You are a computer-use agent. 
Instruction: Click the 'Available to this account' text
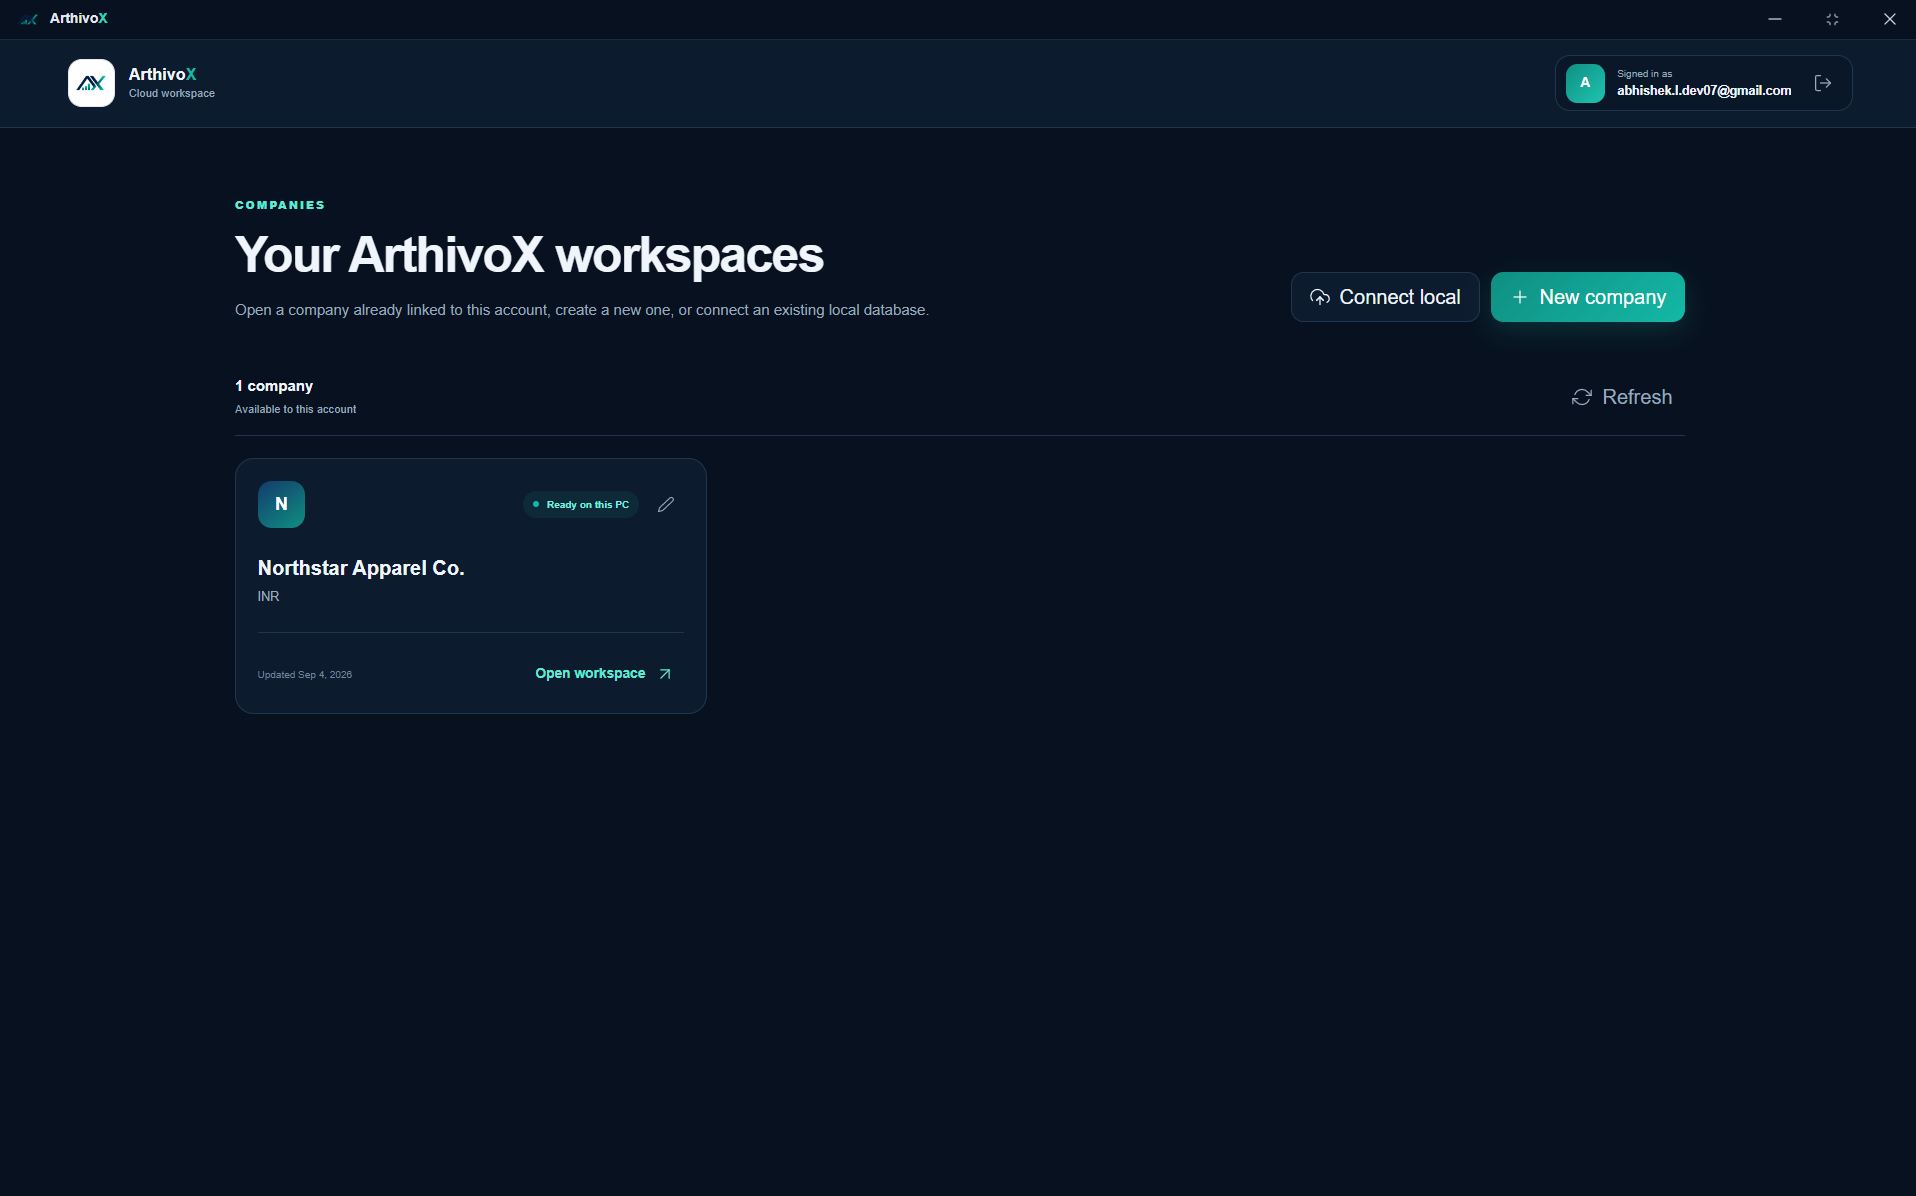[x=295, y=409]
